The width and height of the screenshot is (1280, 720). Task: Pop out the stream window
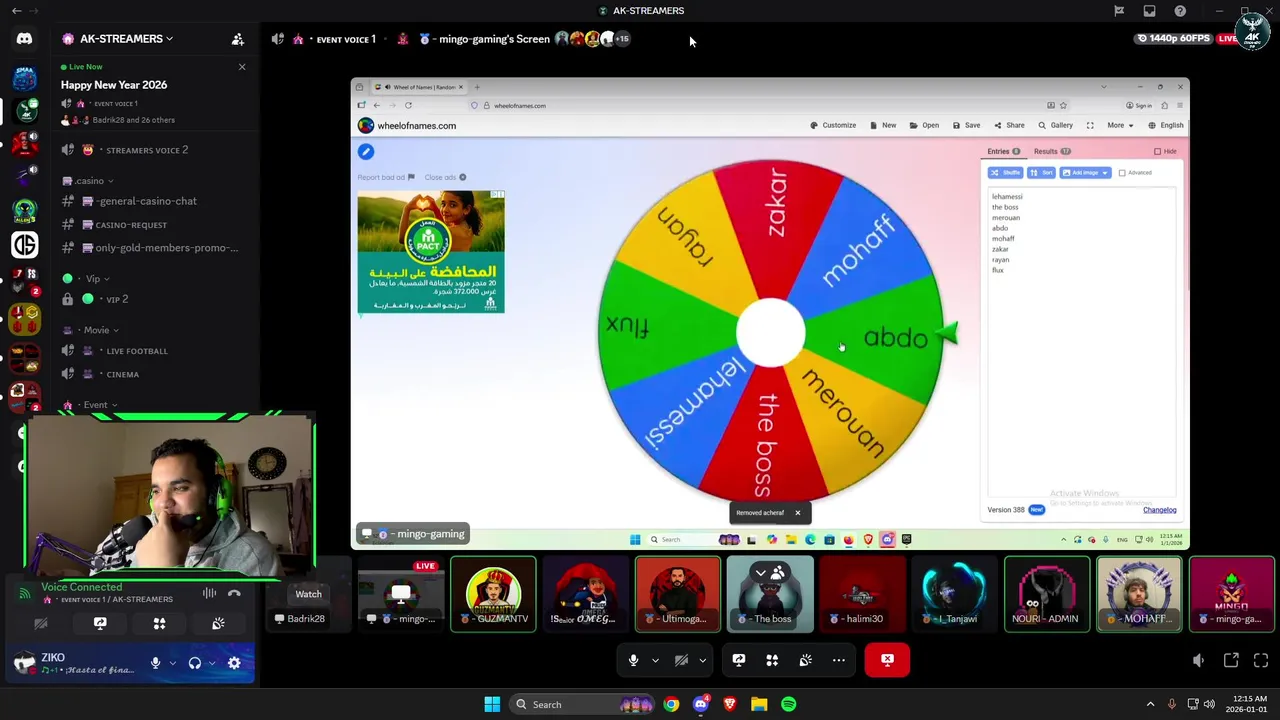[x=1231, y=660]
